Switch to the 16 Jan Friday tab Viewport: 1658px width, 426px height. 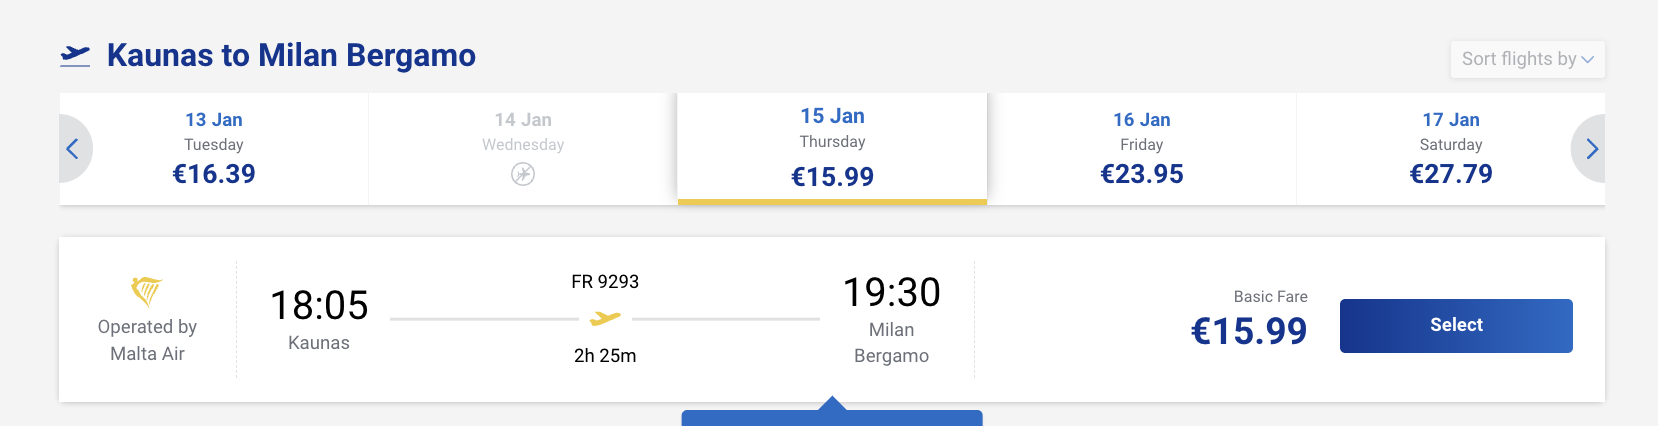point(1141,148)
